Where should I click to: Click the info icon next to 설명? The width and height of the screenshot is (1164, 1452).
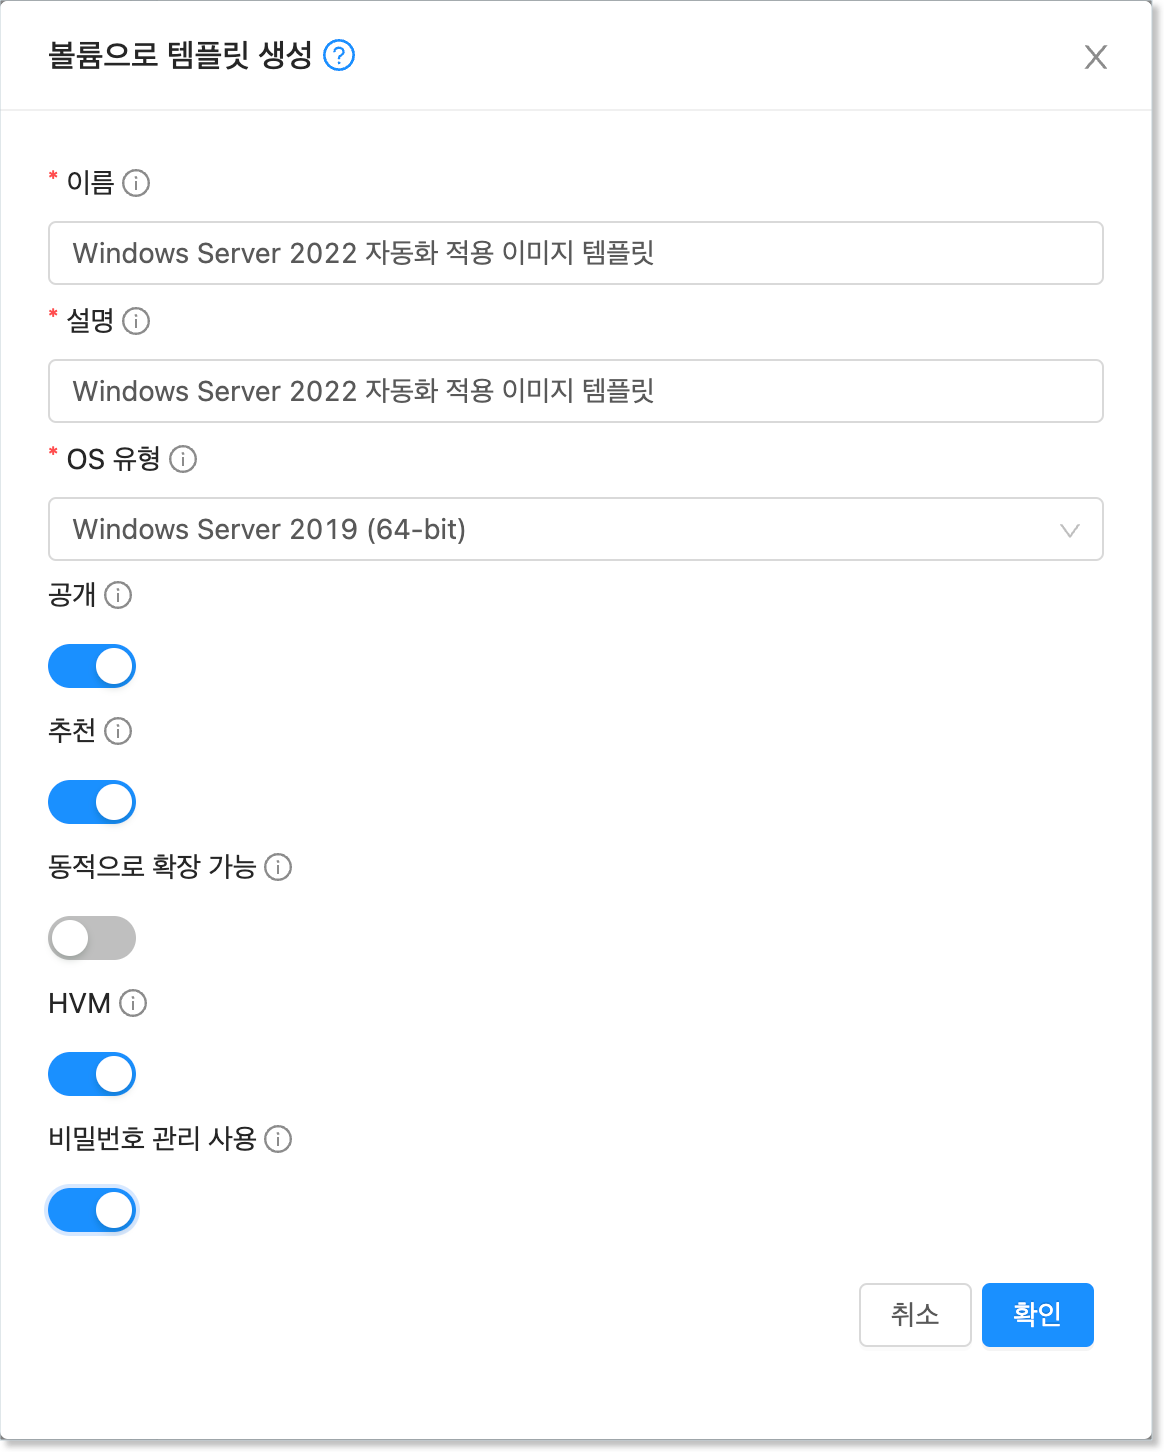pyautogui.click(x=136, y=321)
